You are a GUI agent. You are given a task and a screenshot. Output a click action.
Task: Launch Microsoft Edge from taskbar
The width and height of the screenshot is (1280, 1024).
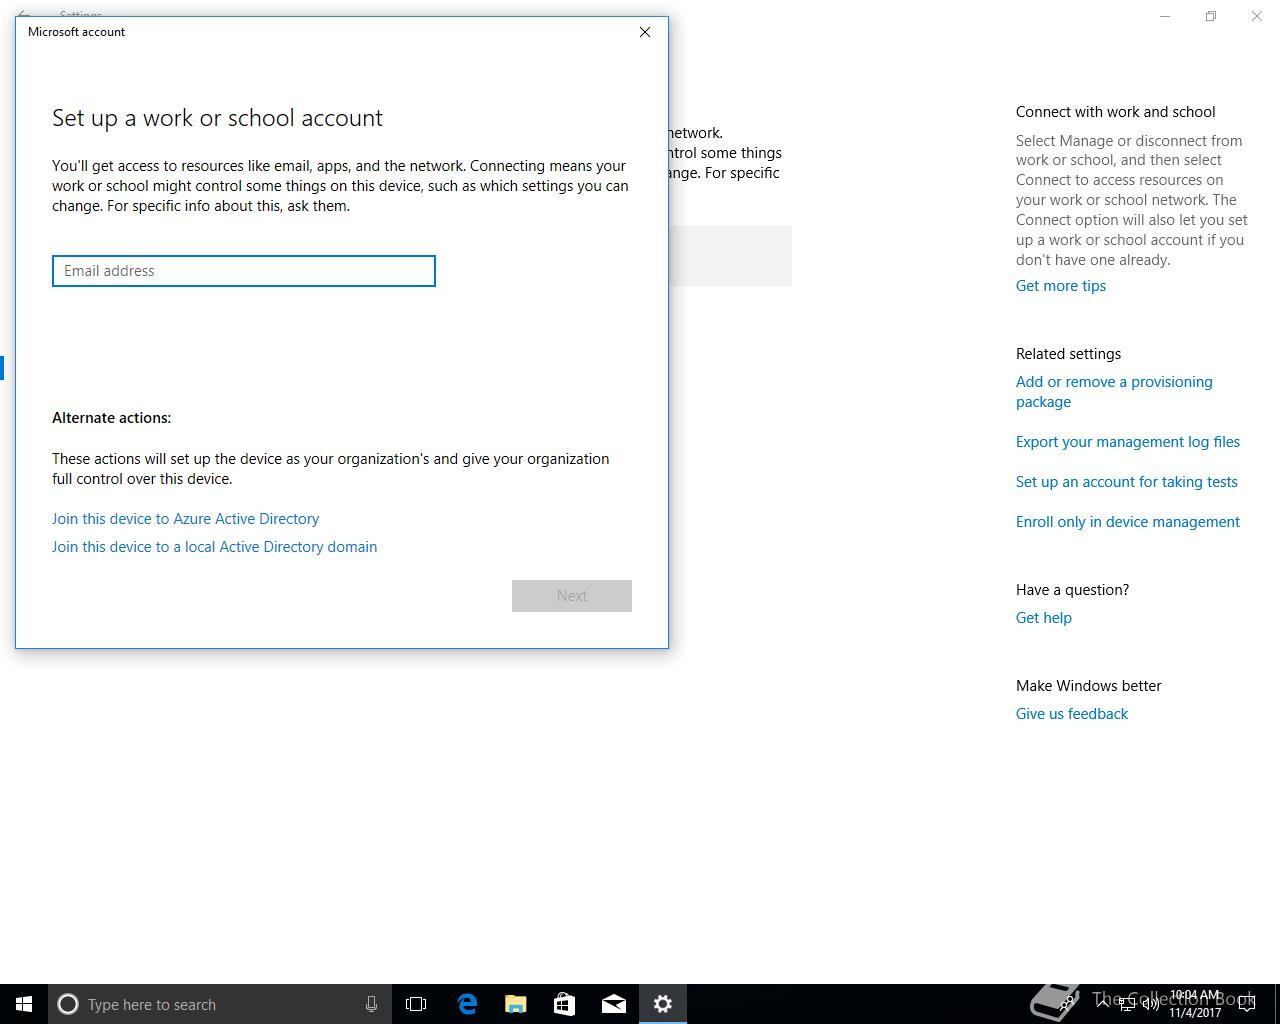pos(467,1004)
